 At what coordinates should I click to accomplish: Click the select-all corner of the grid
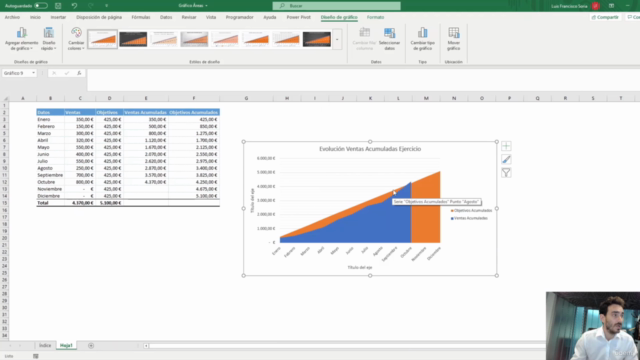(5, 98)
